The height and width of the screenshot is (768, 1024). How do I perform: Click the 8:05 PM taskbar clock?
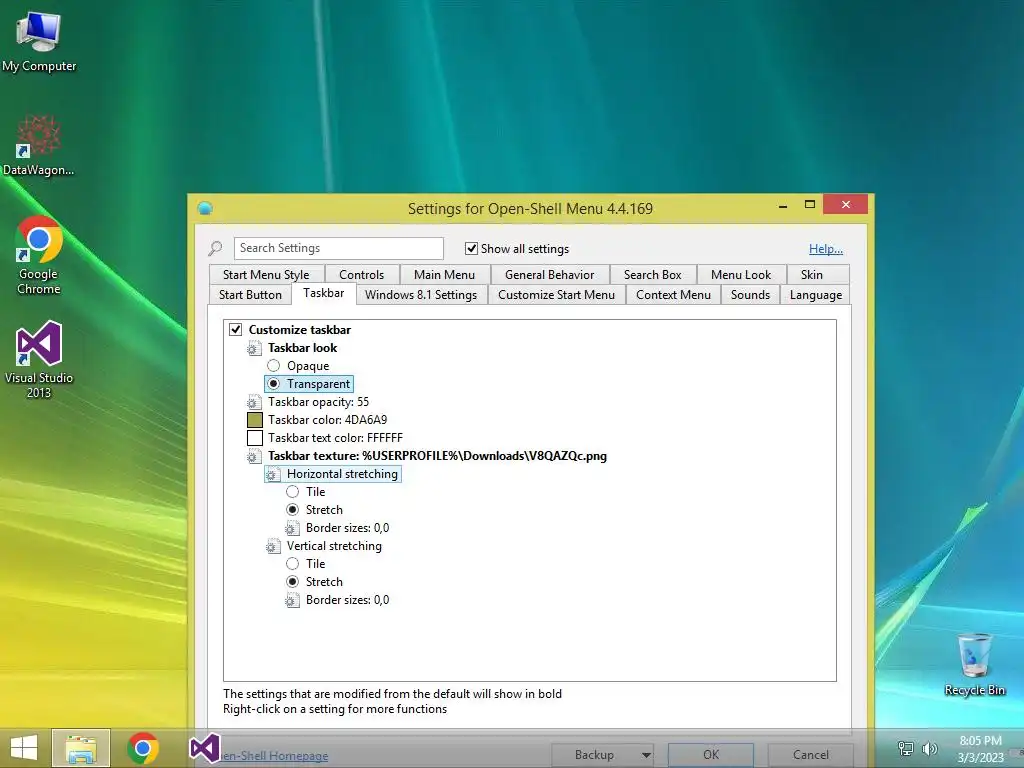click(980, 749)
